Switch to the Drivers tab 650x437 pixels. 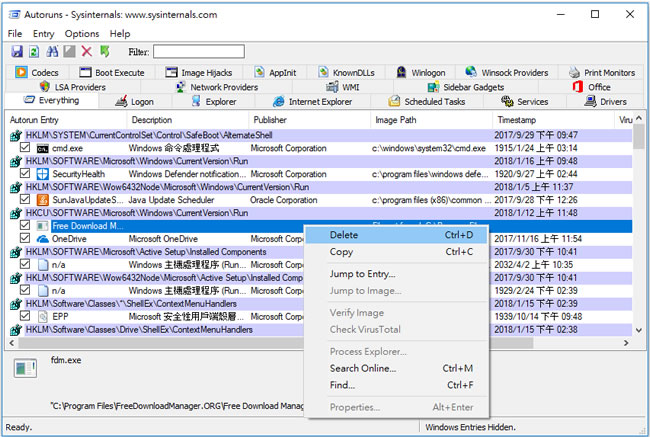pos(605,102)
